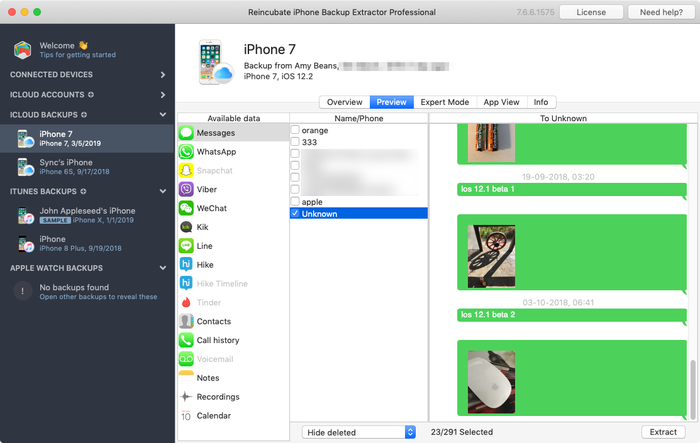
Task: Open Recordings waveform icon
Action: click(186, 397)
